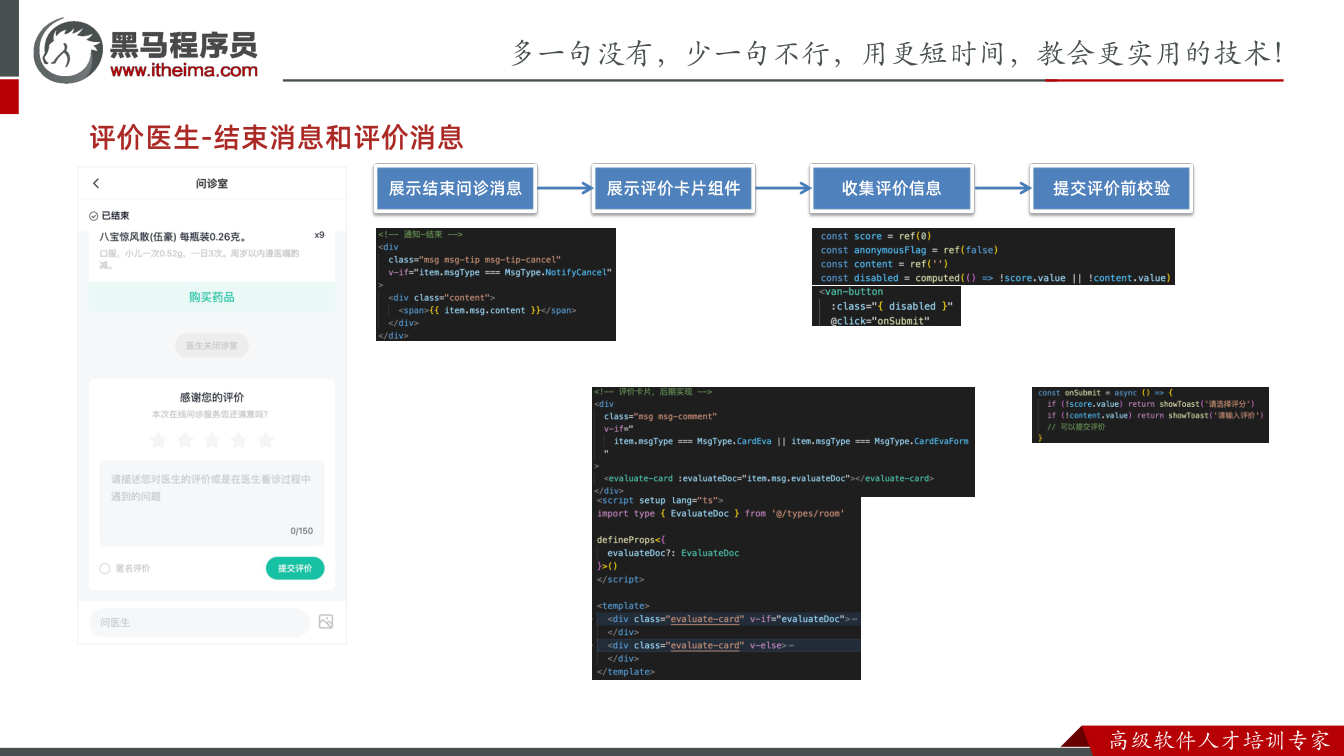This screenshot has width=1344, height=756.
Task: Submit with the 提交评价 button
Action: (295, 568)
